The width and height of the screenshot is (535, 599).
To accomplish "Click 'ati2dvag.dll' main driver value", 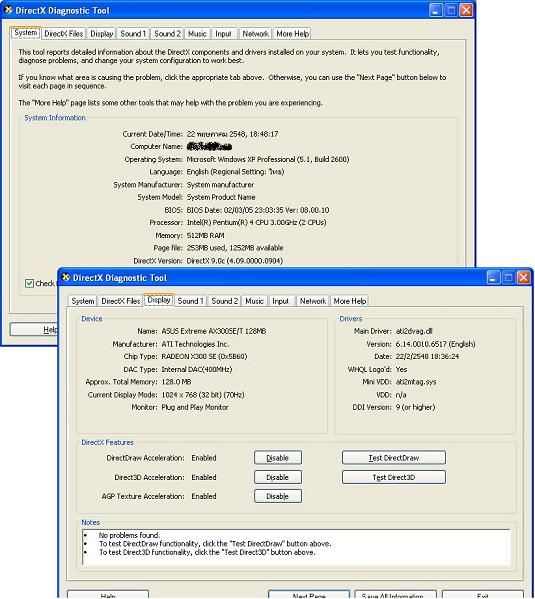I will [x=414, y=331].
